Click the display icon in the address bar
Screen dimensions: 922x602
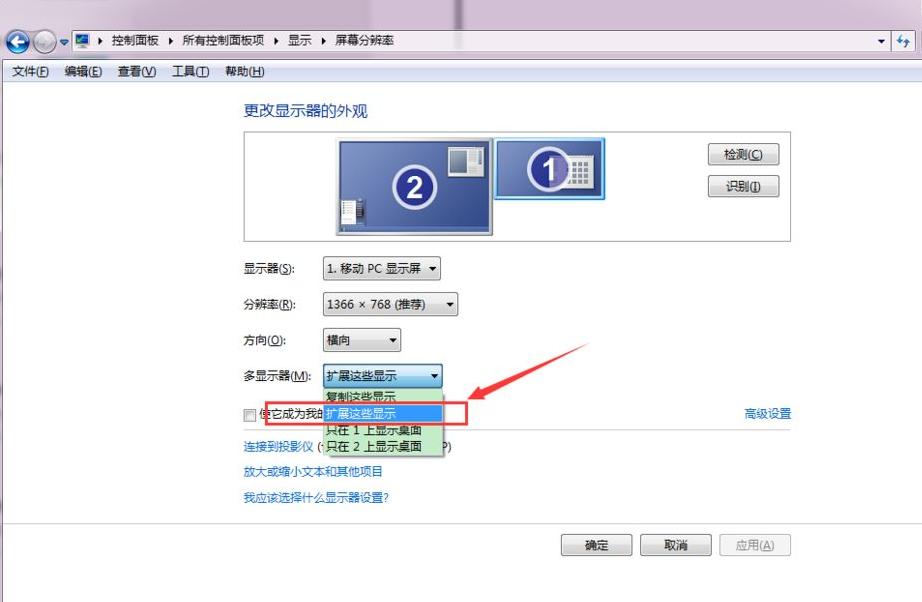click(x=84, y=40)
